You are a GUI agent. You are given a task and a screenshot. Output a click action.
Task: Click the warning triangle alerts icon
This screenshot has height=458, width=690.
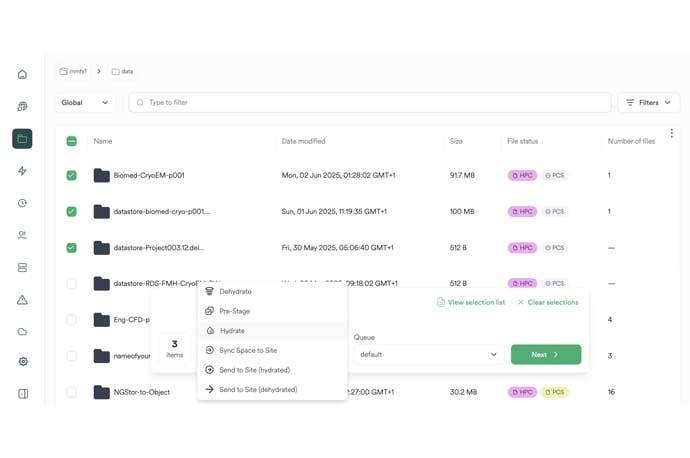(22, 299)
